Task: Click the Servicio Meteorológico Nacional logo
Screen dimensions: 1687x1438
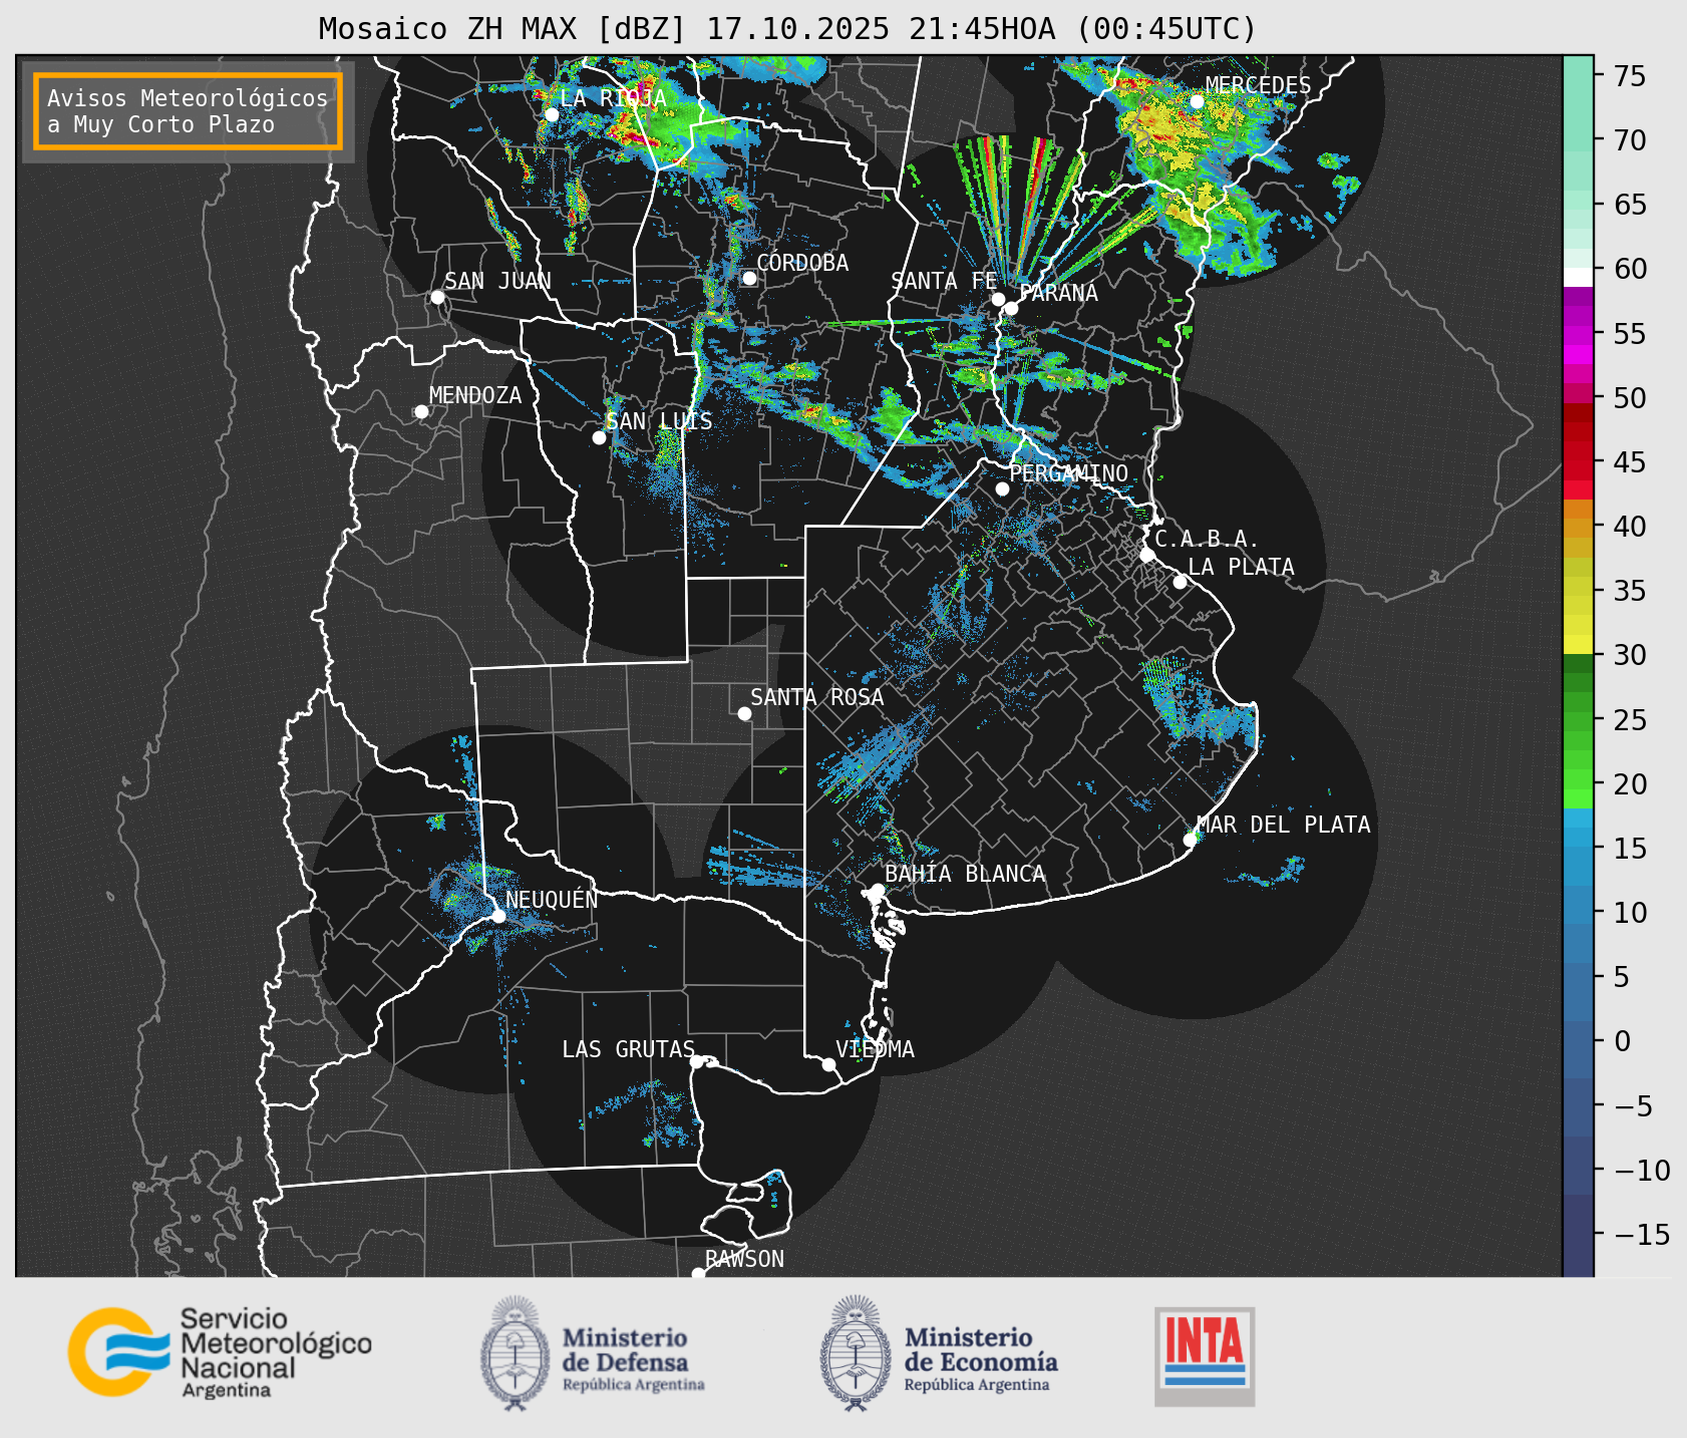Action: click(x=220, y=1353)
